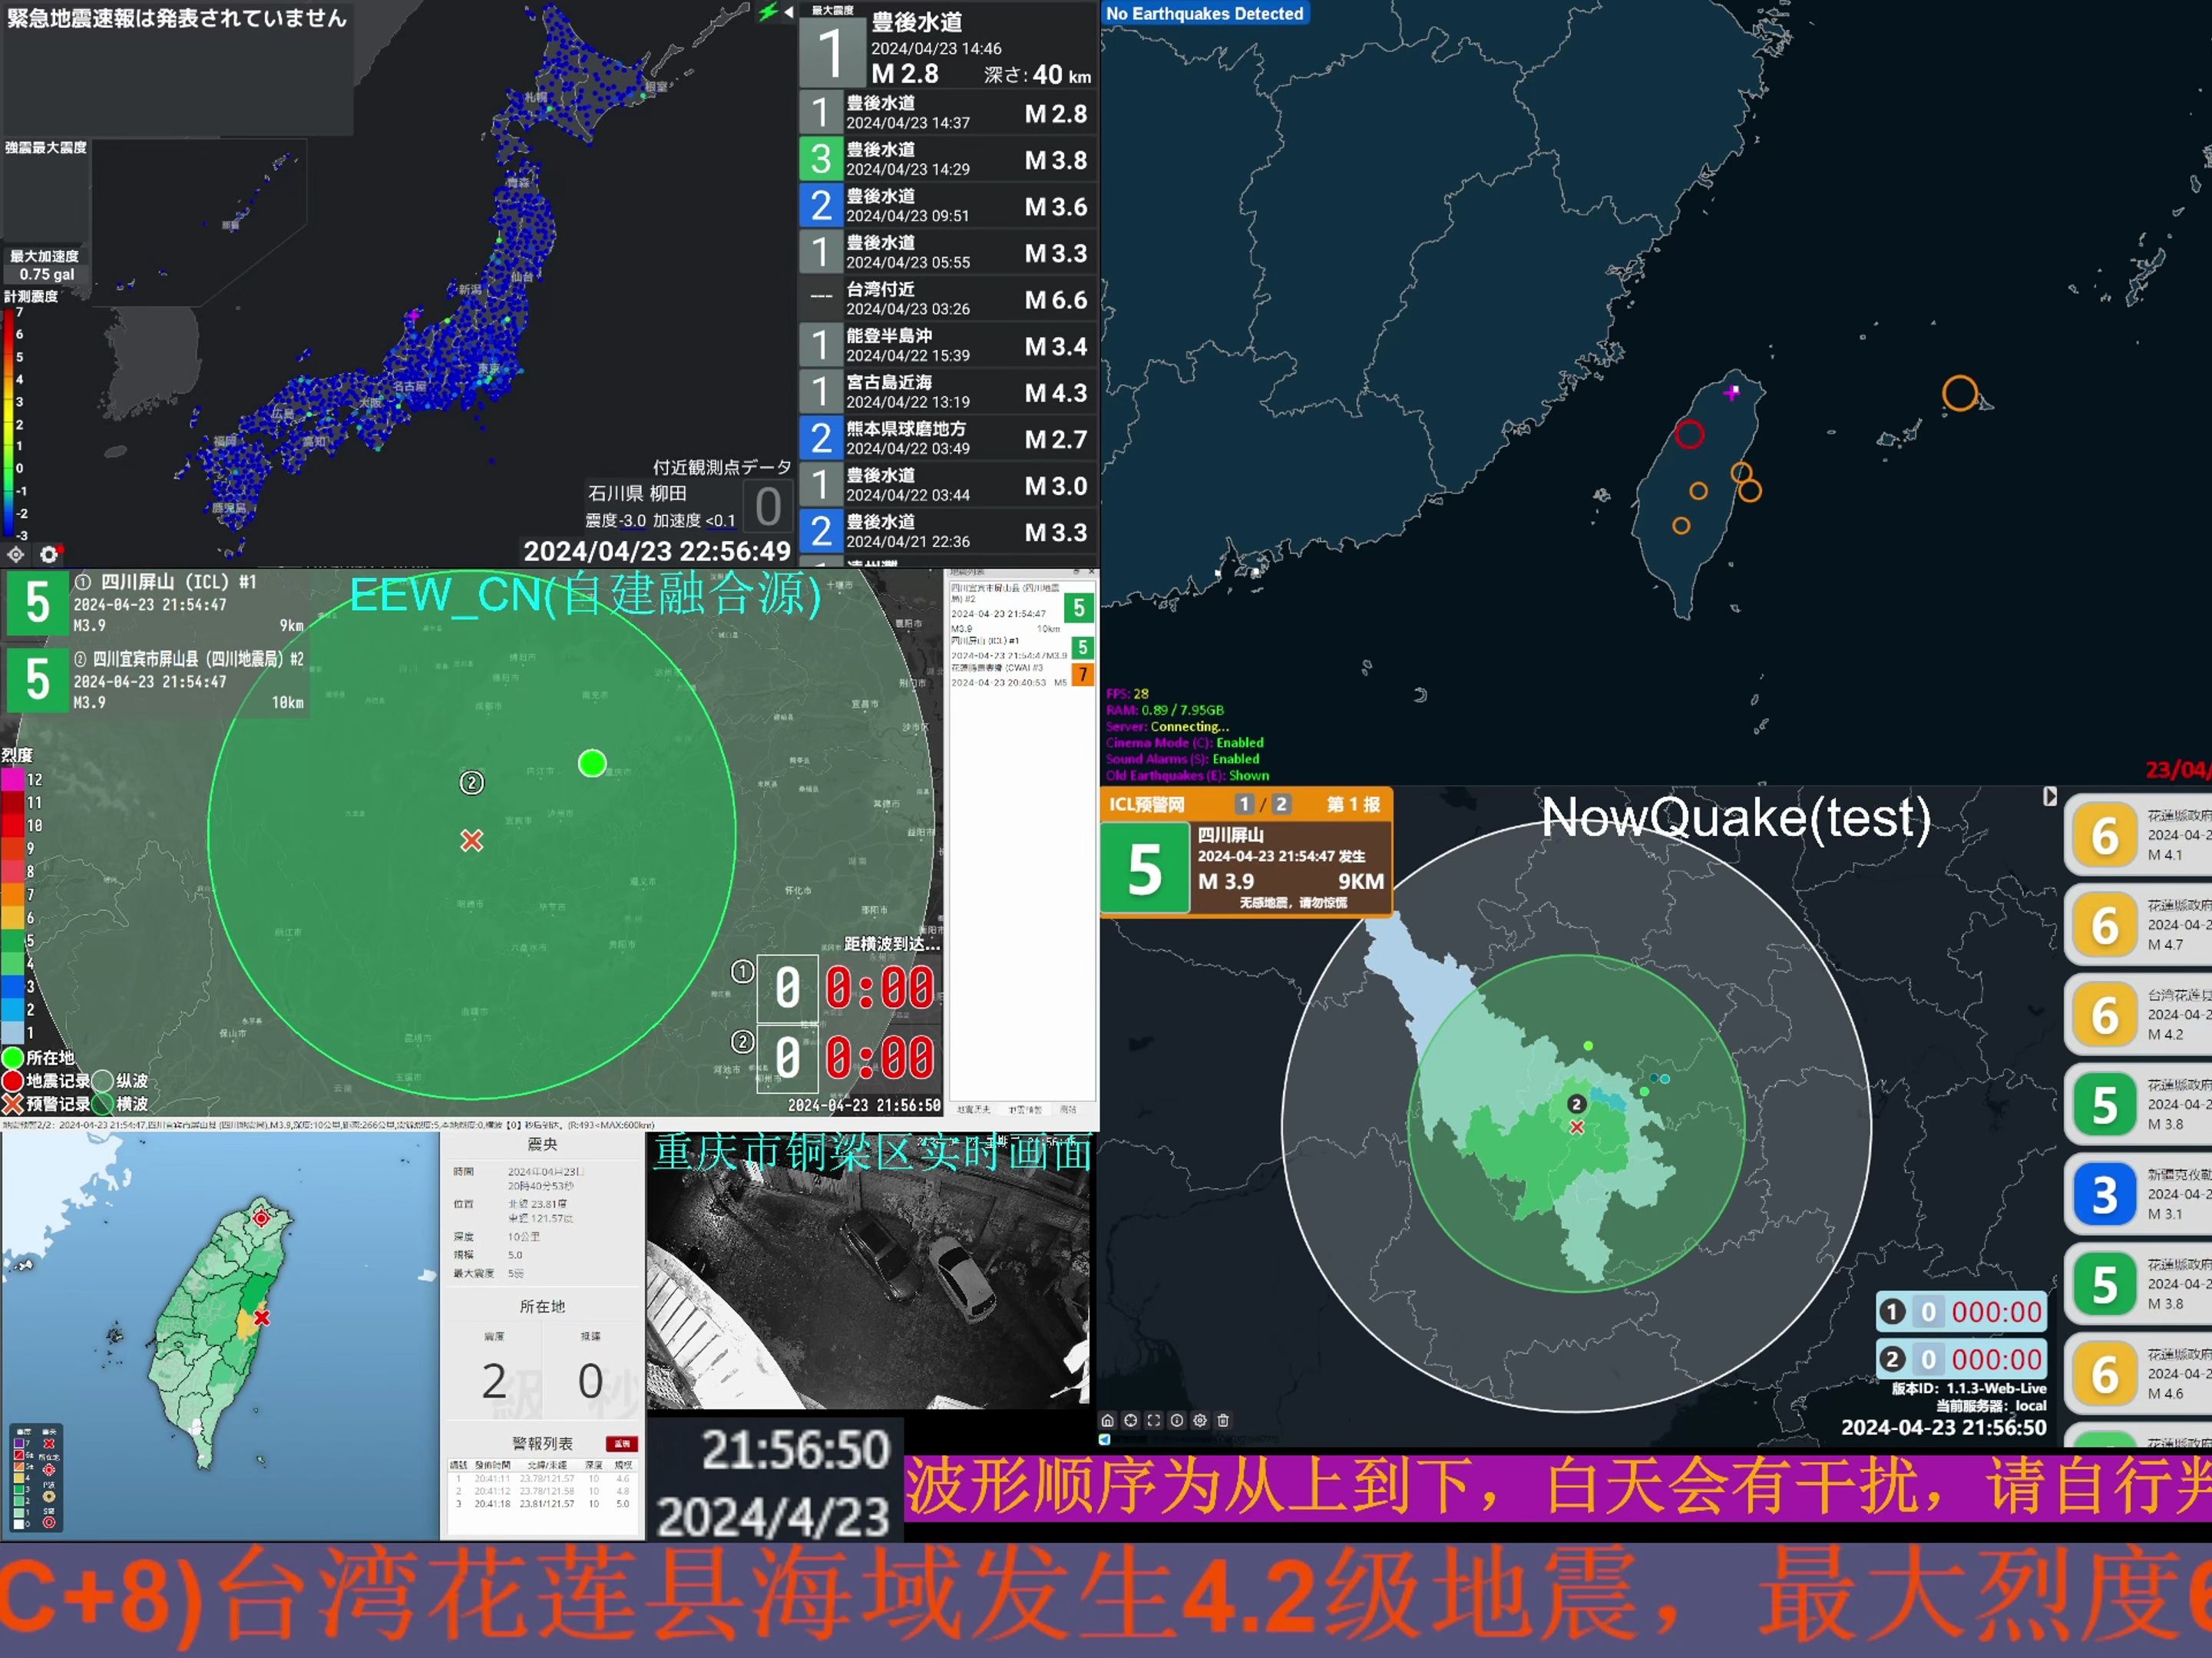
Task: Click No Earthquakes Detected banner
Action: (x=1205, y=13)
